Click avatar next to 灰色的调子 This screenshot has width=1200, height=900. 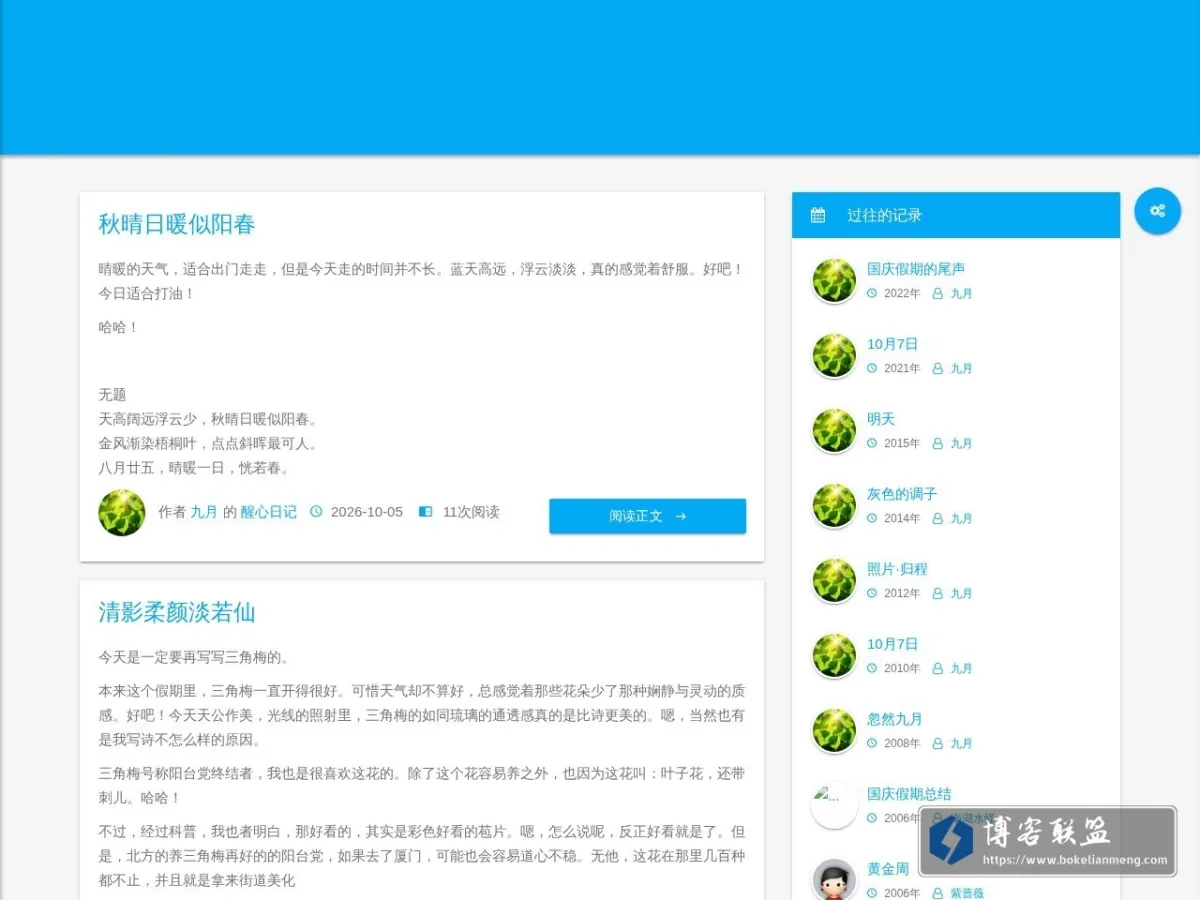click(x=834, y=506)
